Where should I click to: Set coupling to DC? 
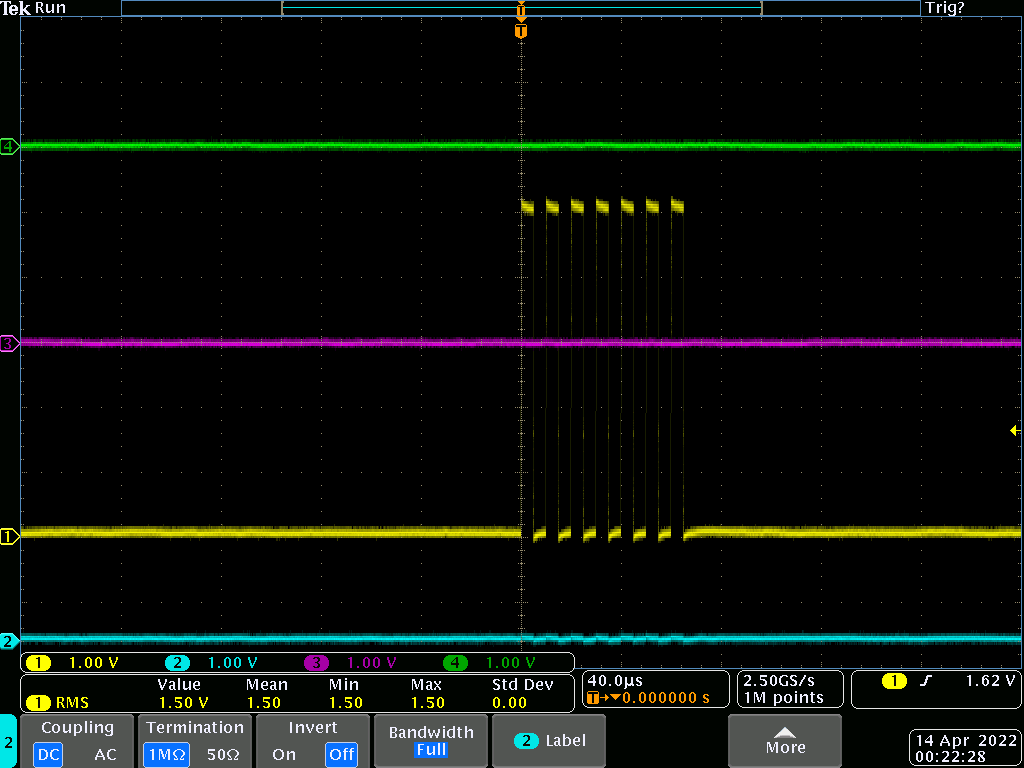coord(47,754)
